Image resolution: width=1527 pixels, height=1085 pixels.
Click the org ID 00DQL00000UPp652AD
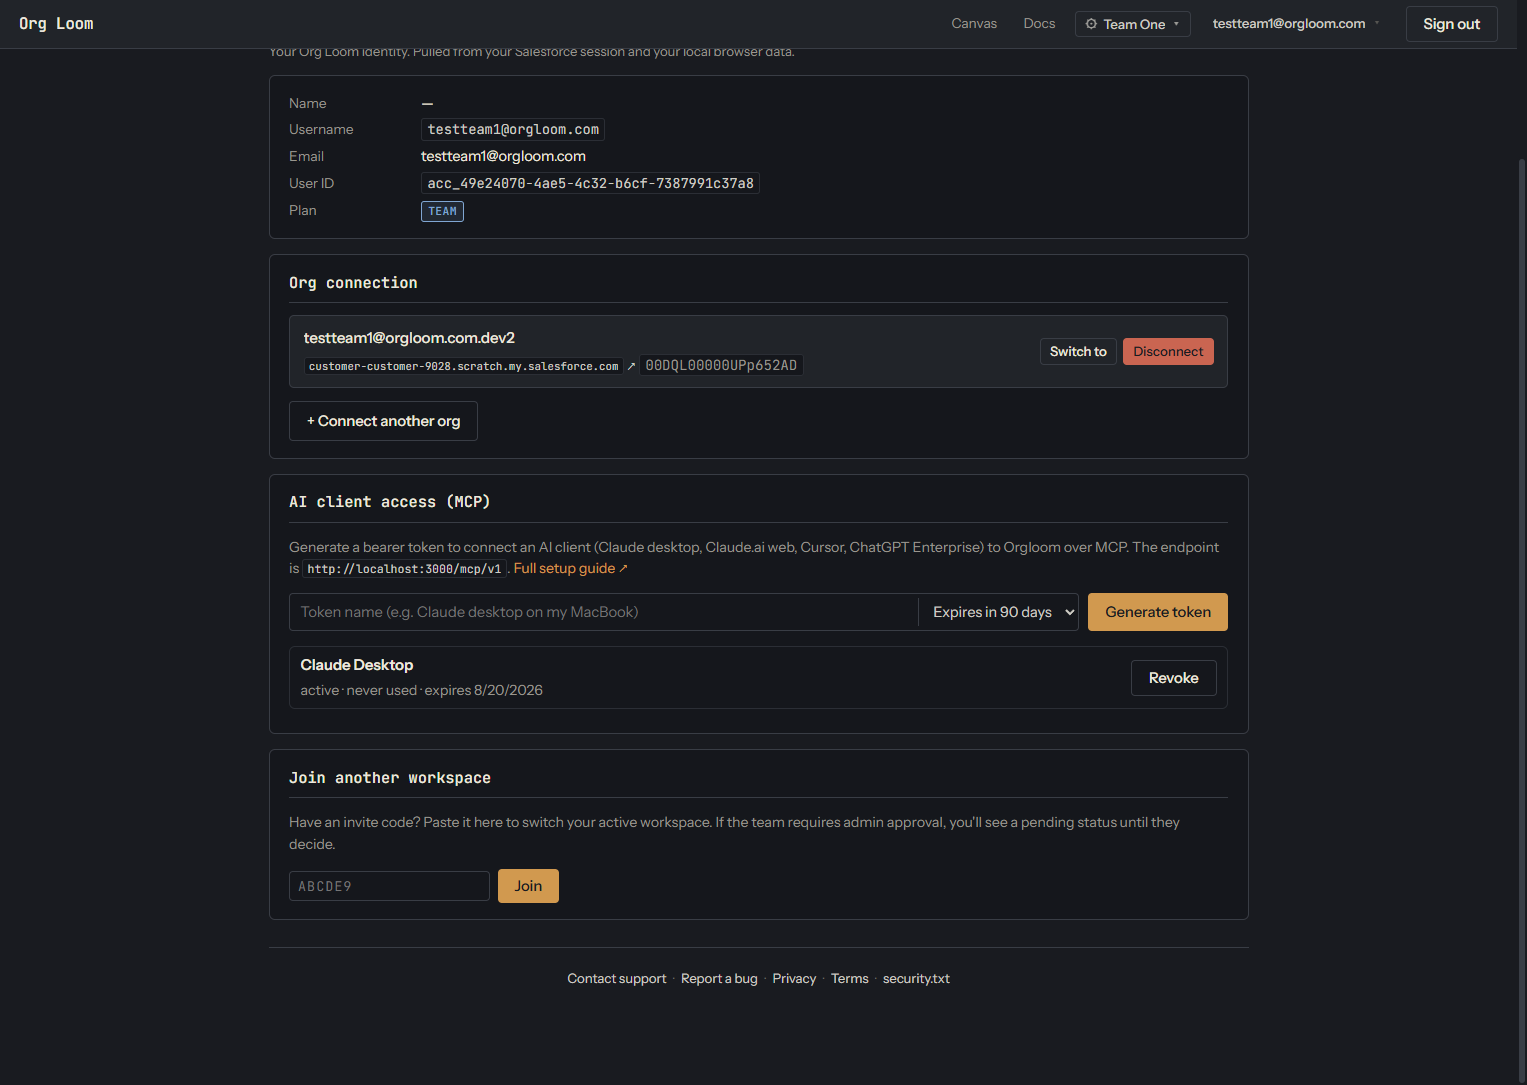721,366
